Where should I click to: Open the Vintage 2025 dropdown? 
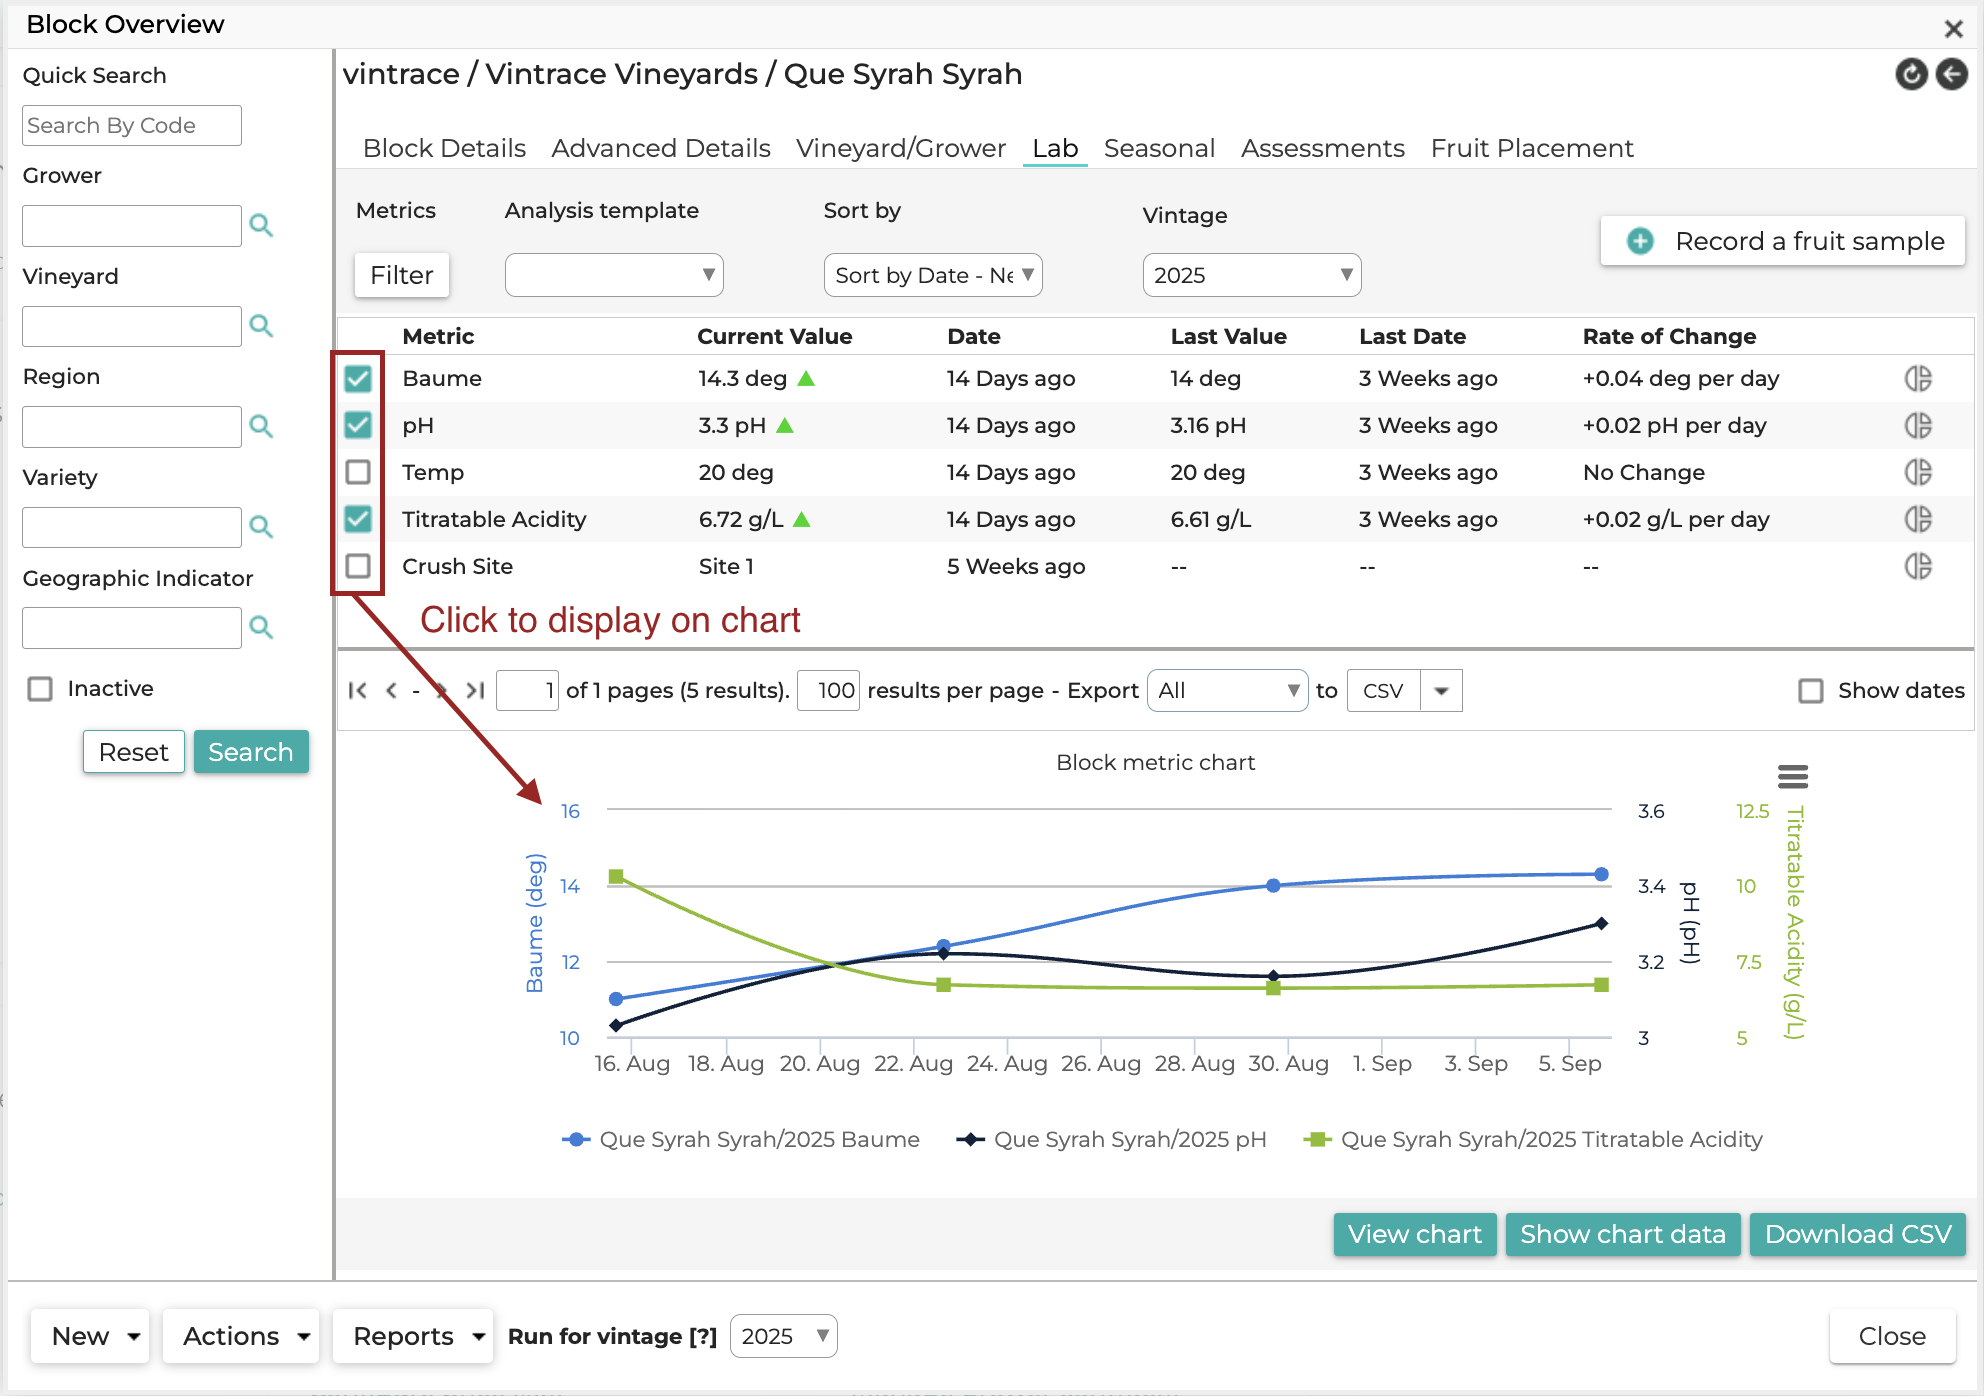click(1252, 275)
